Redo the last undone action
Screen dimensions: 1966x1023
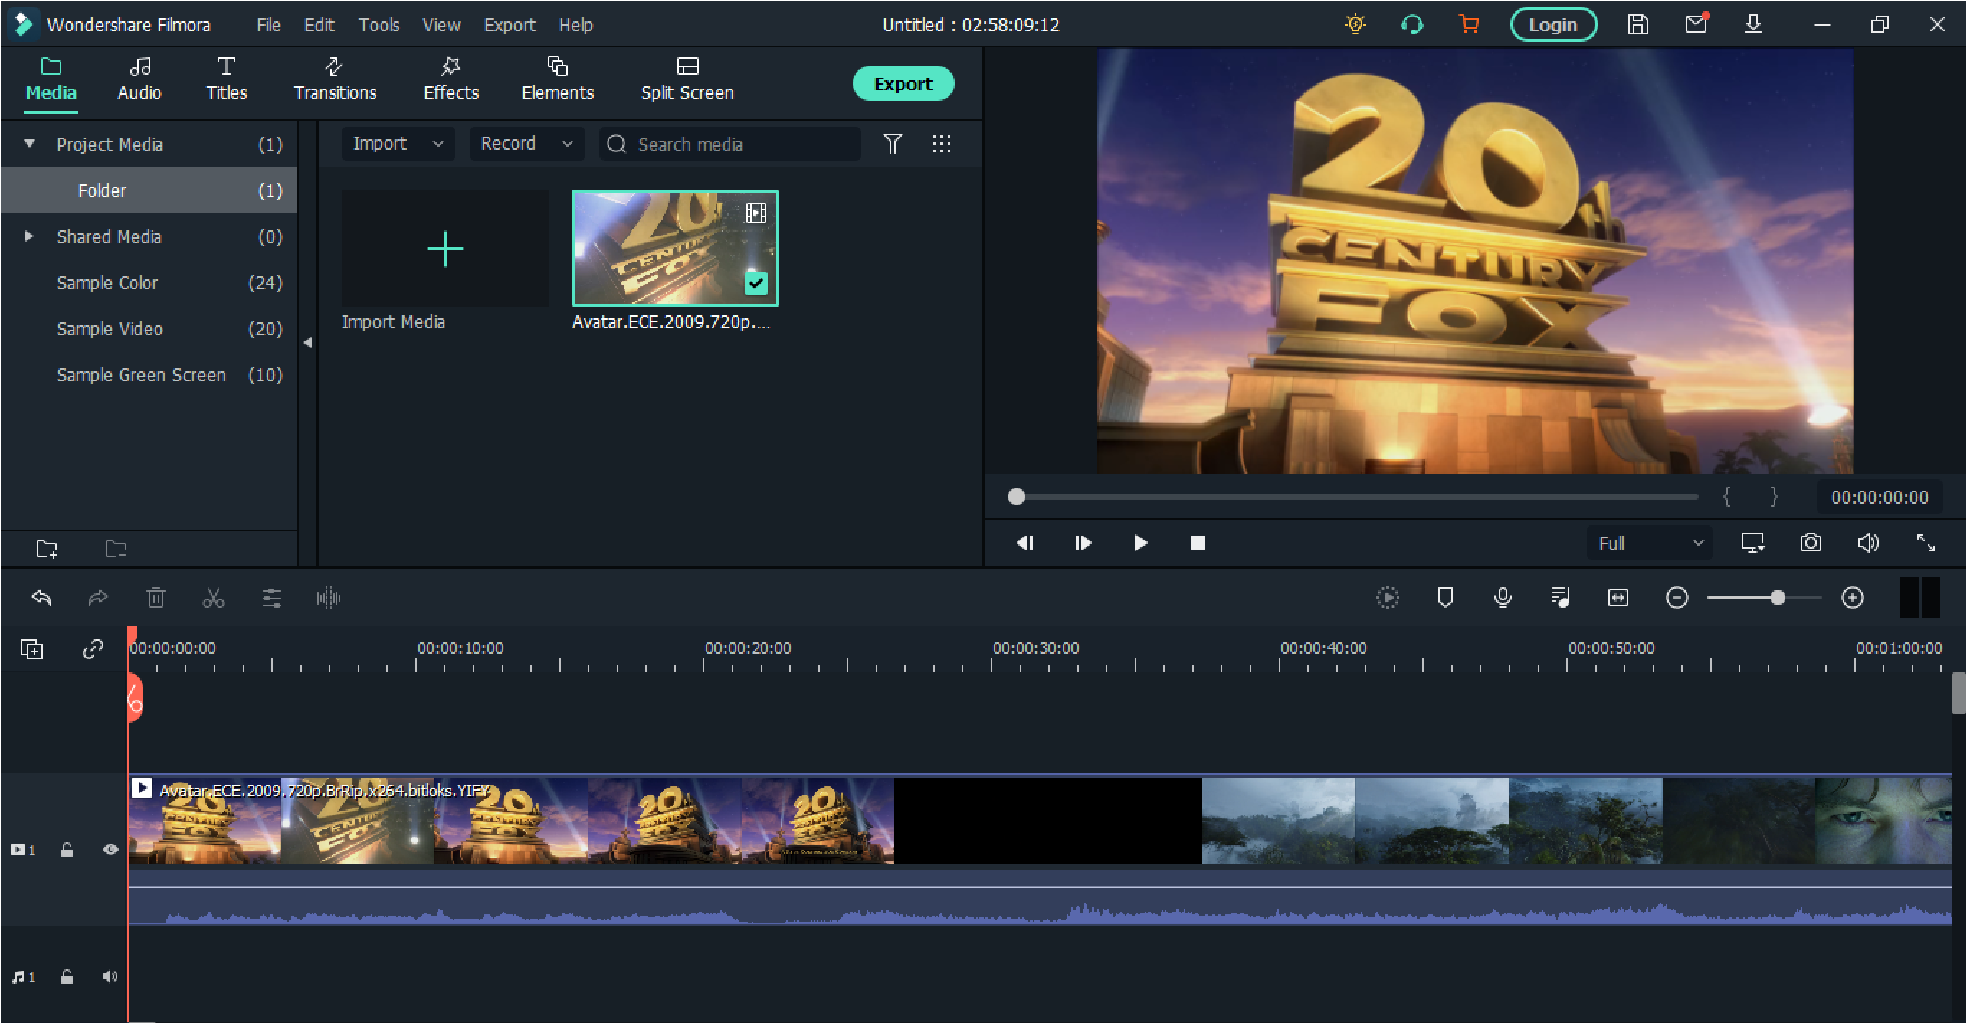pos(98,598)
